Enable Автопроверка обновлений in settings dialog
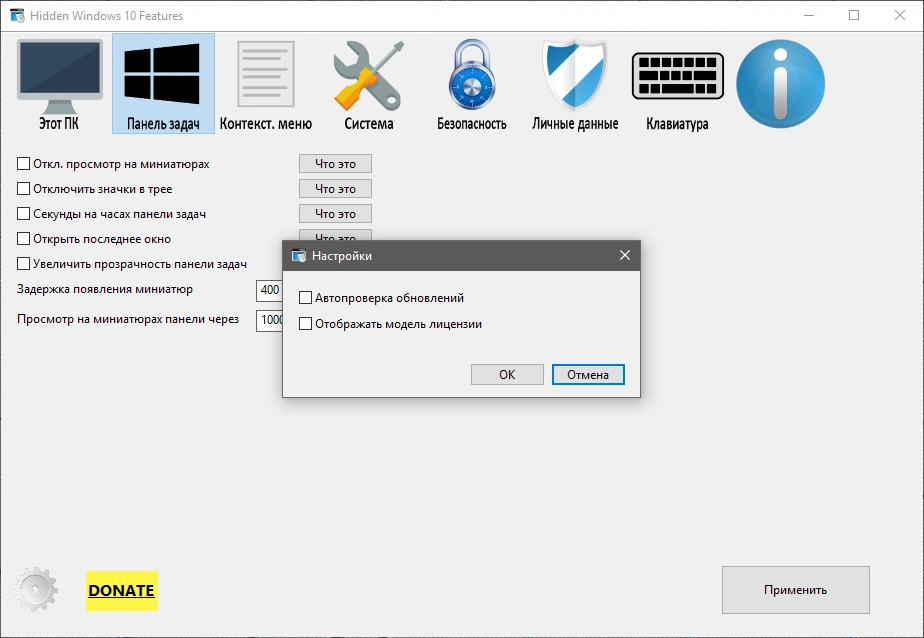924x638 pixels. click(305, 298)
